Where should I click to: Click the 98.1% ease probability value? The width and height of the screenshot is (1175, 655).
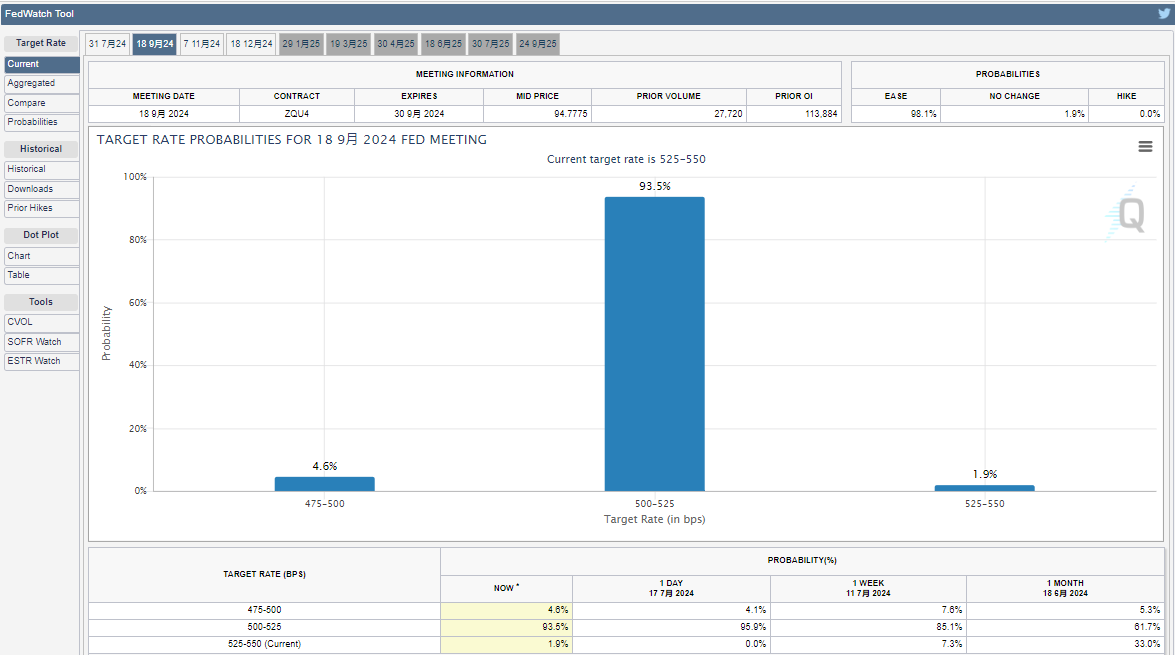[x=923, y=114]
